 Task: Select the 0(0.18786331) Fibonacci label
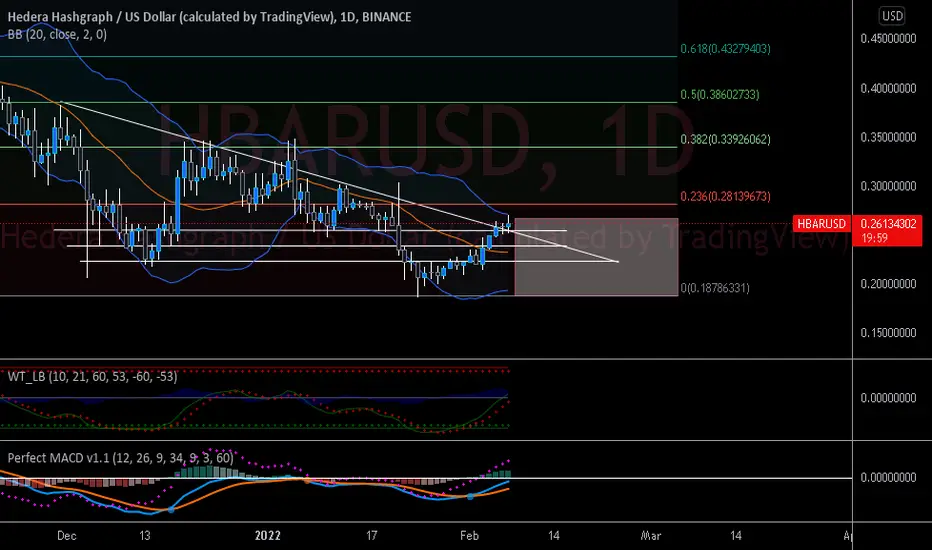714,288
